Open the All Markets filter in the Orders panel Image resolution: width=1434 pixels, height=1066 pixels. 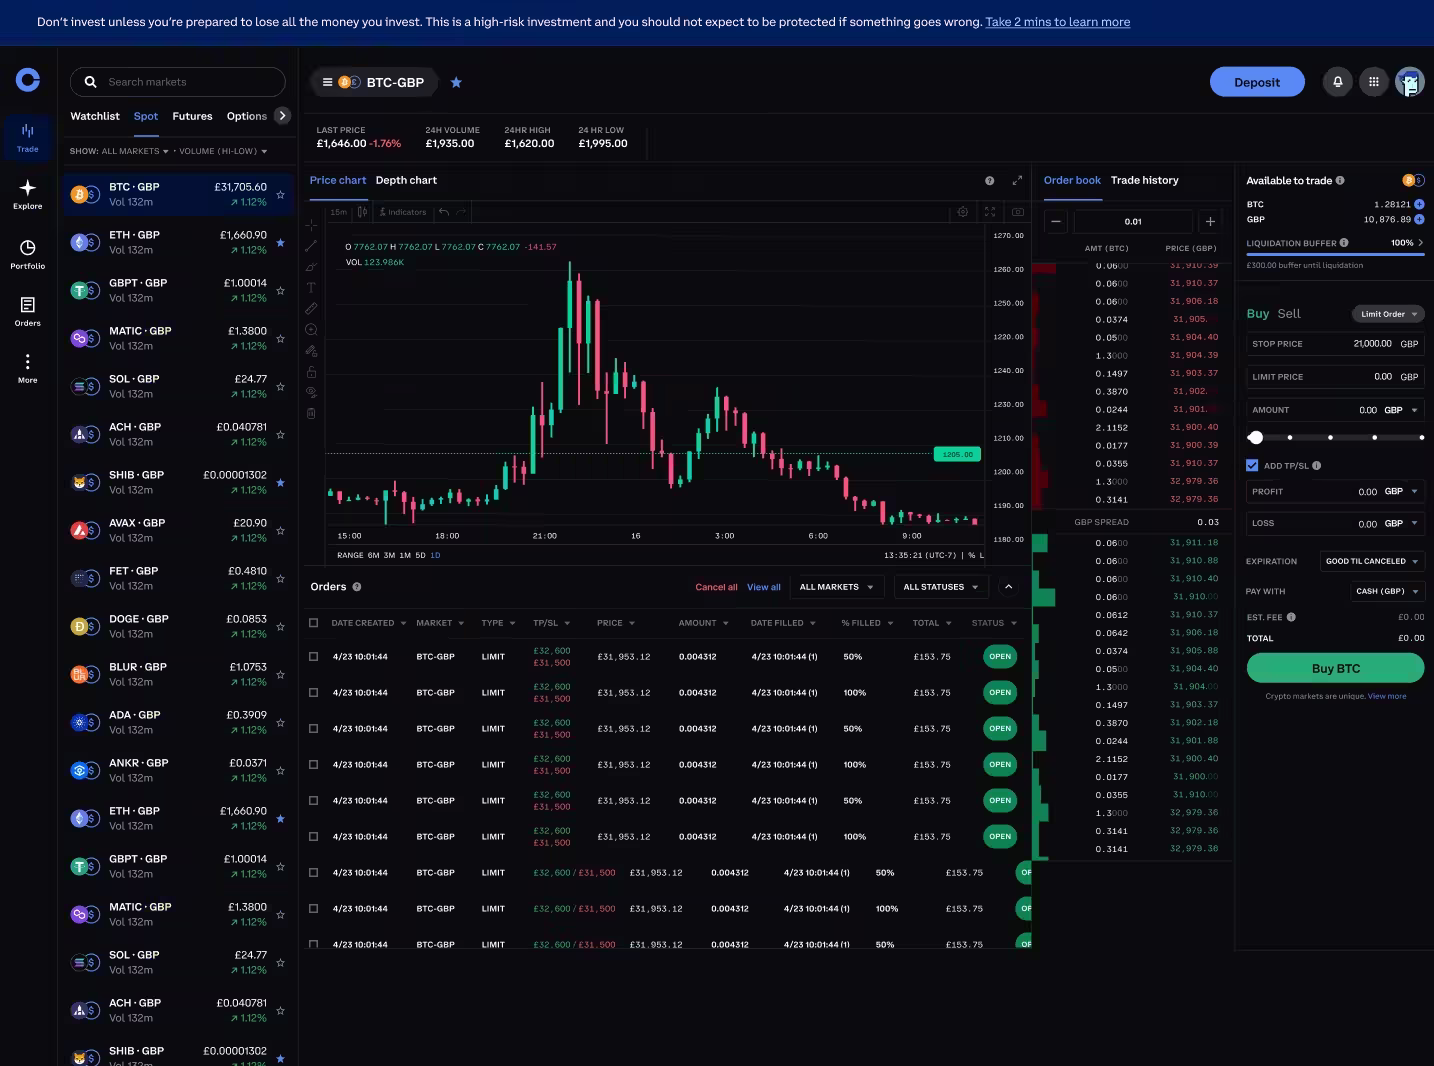(x=836, y=587)
